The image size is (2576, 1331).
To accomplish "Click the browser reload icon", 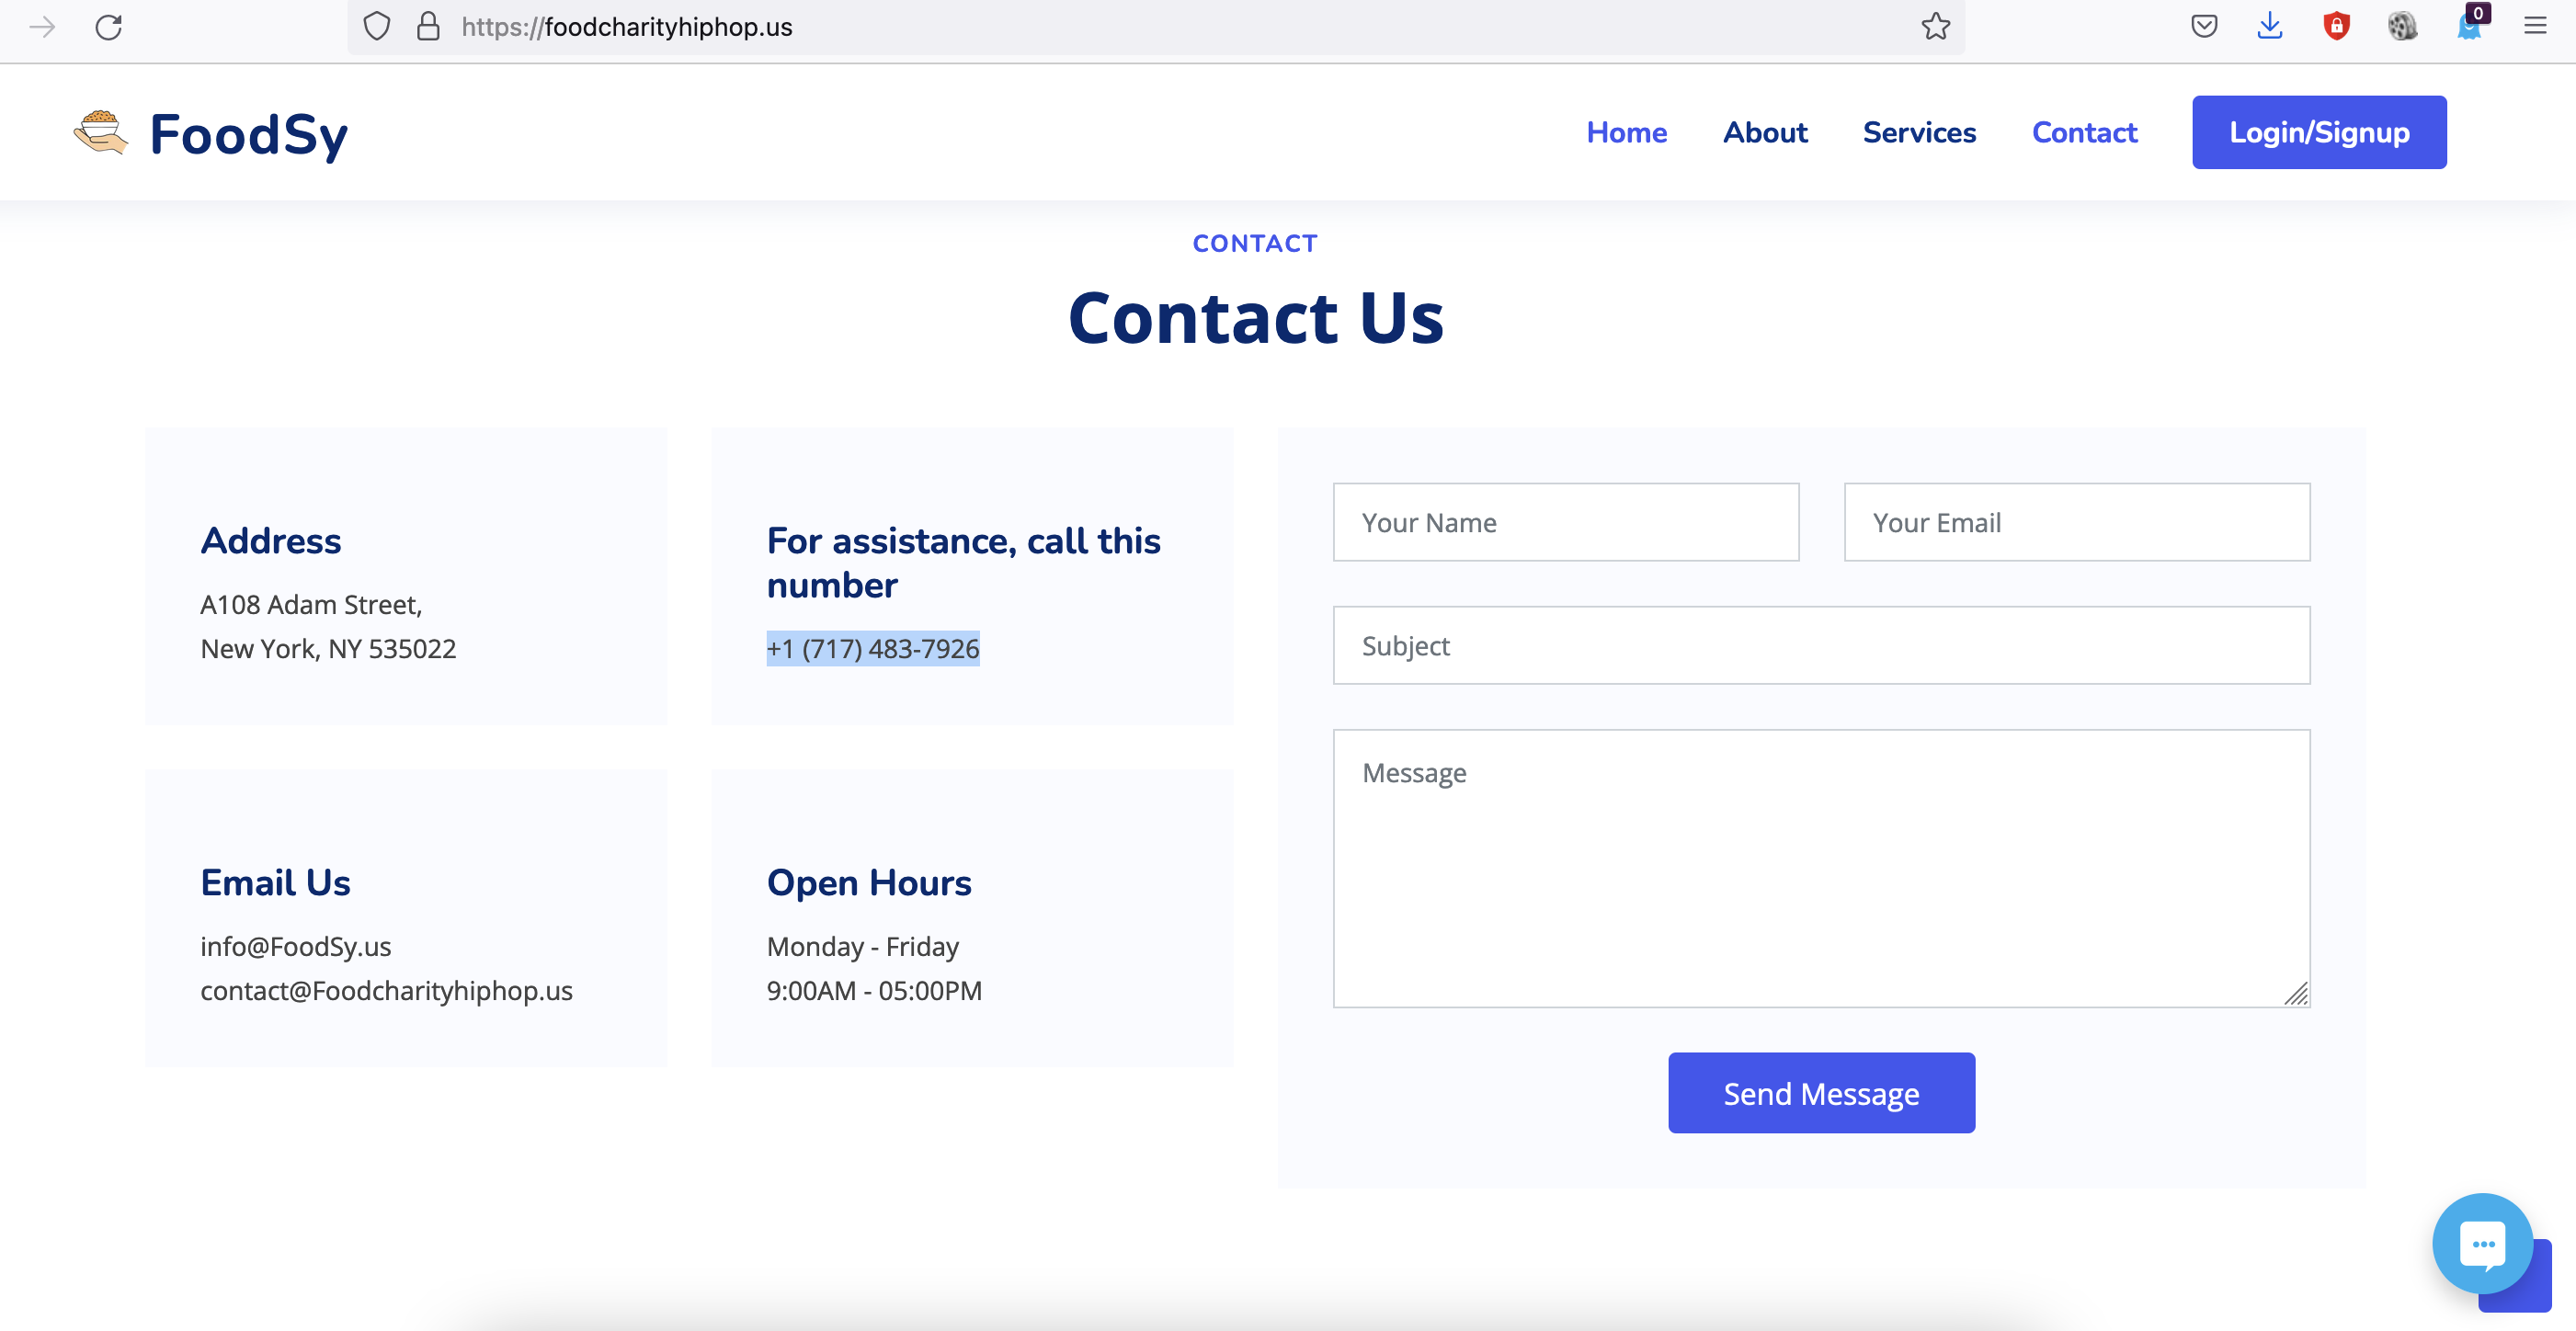I will tap(108, 27).
